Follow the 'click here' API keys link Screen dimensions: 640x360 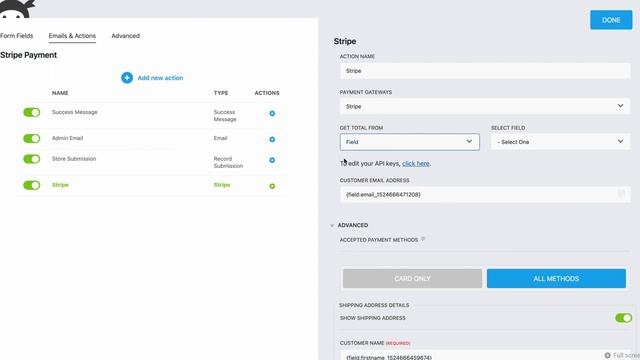416,164
